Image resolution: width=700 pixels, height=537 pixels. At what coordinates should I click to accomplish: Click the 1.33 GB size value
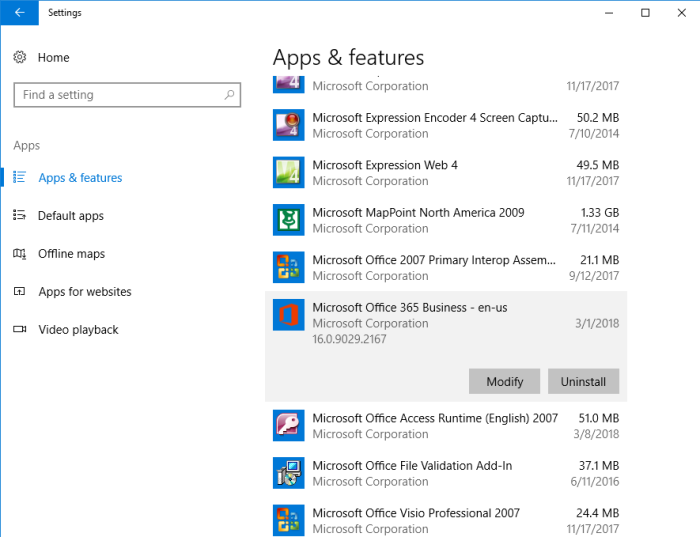(x=600, y=212)
